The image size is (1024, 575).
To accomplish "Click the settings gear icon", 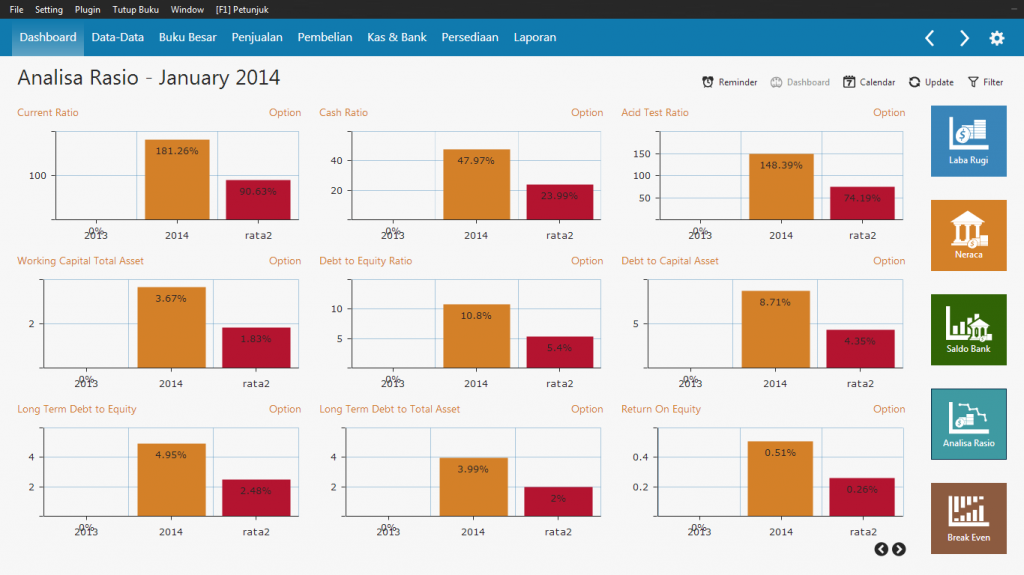I will pyautogui.click(x=996, y=38).
